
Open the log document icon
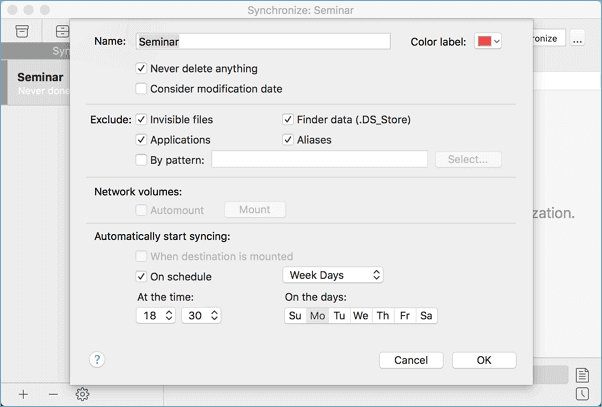click(x=582, y=375)
